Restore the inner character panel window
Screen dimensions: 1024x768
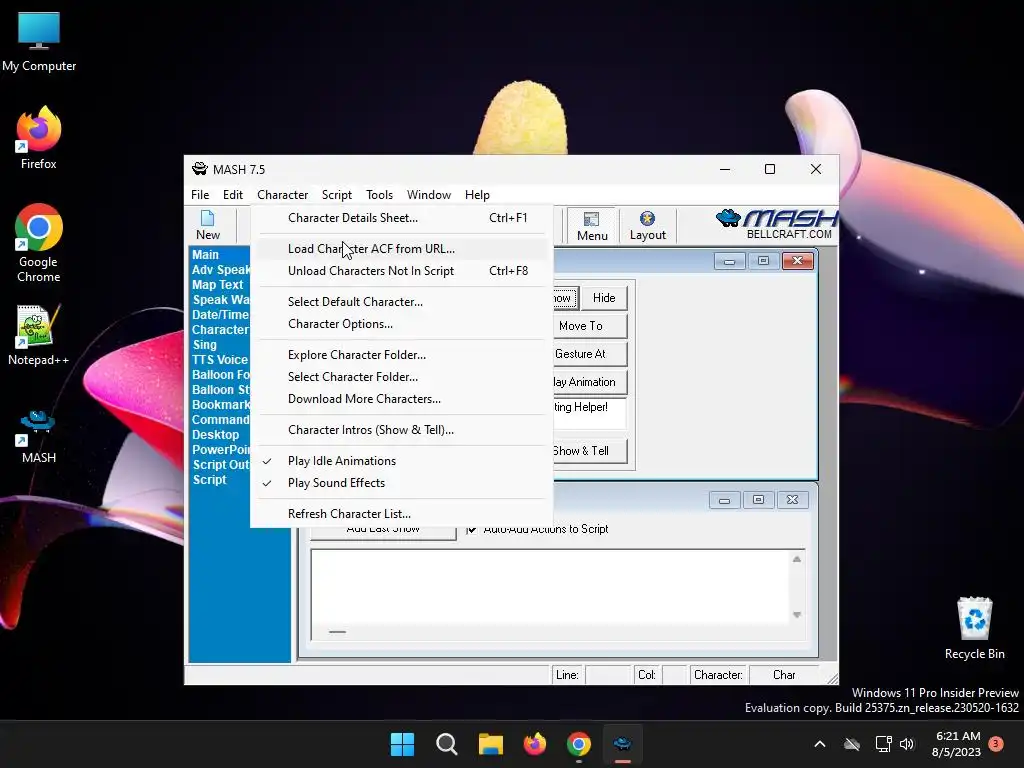point(763,261)
